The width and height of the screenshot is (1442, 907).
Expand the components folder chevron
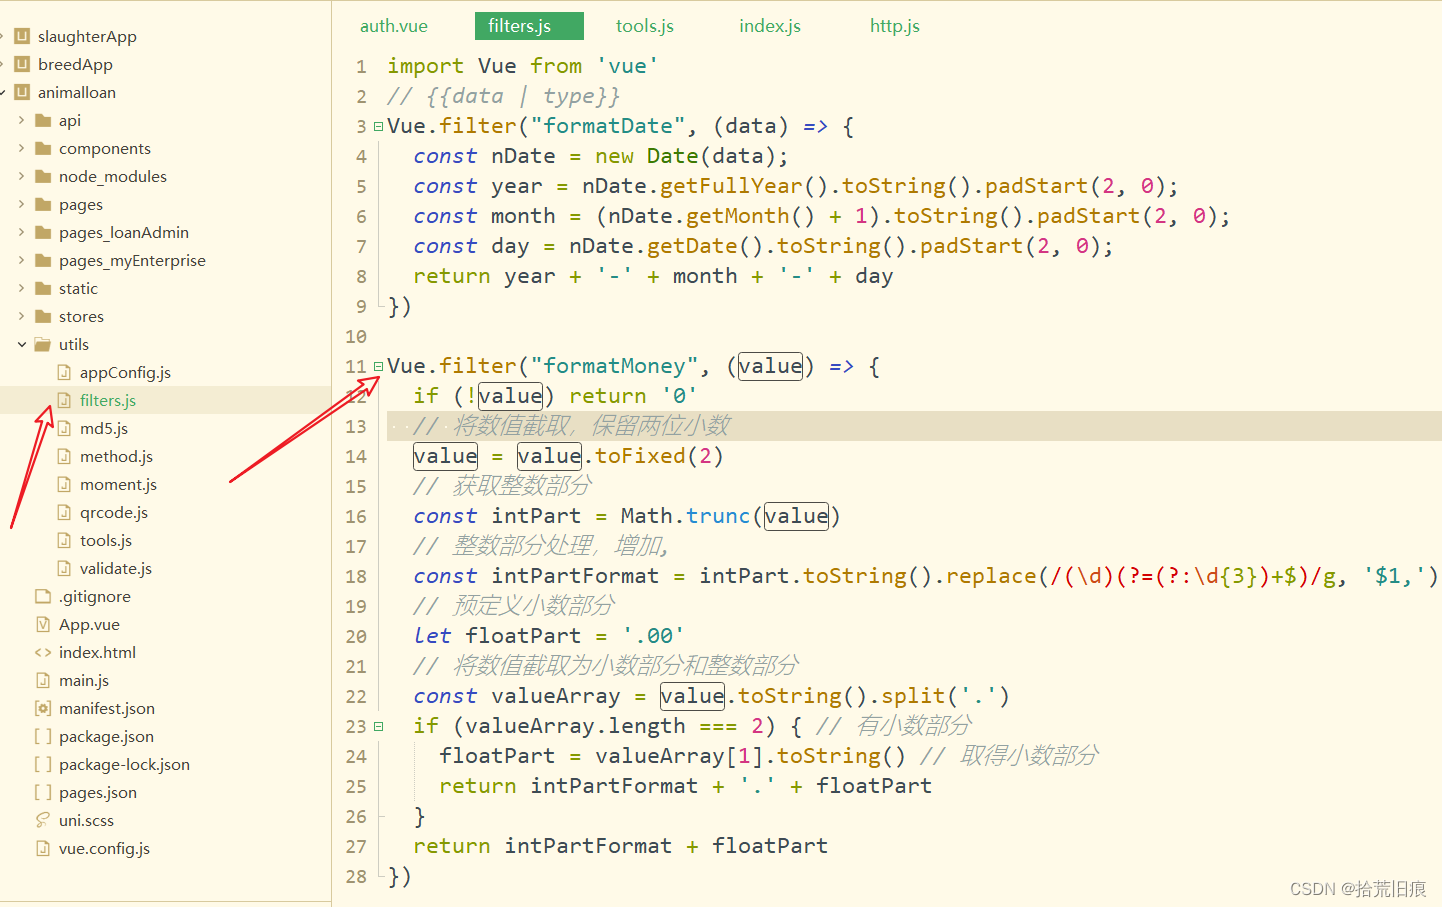[21, 148]
